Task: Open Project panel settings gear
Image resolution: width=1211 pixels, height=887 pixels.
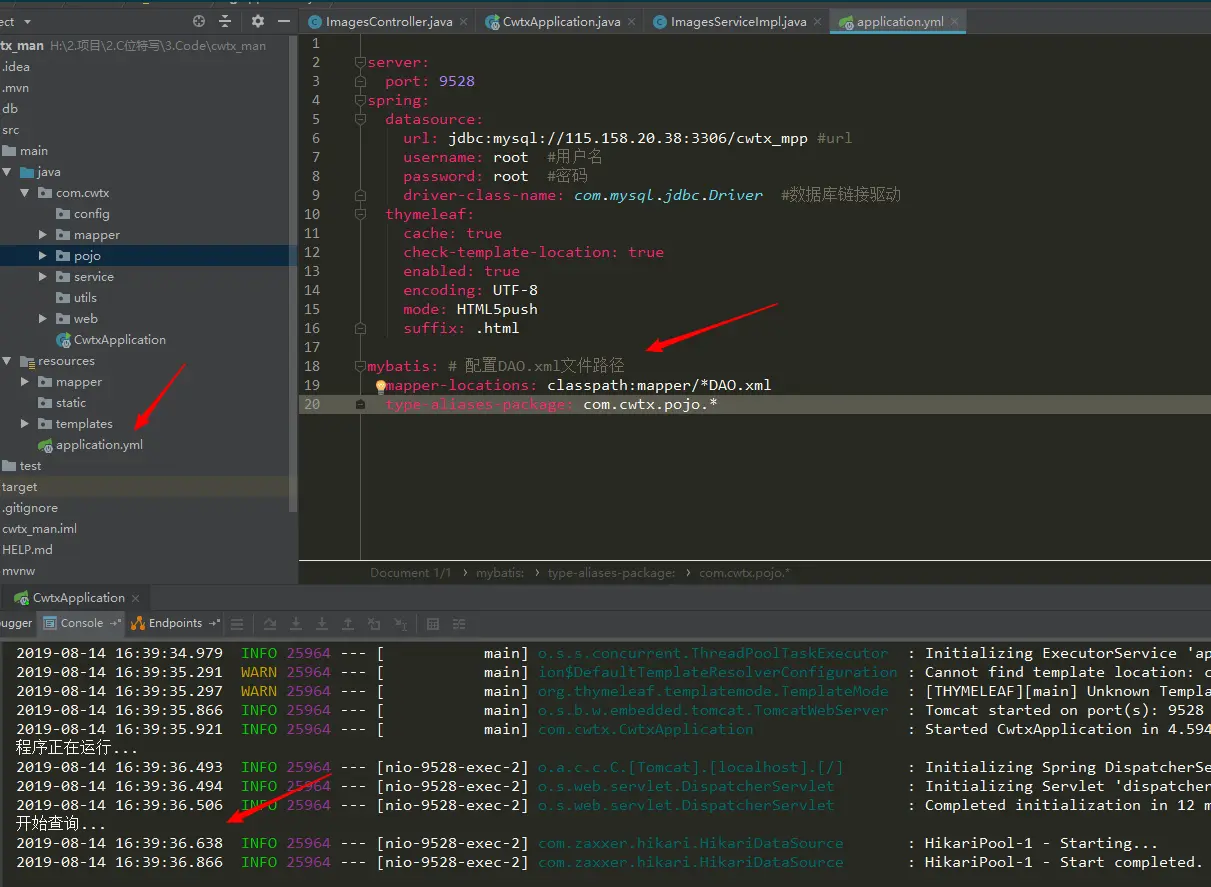Action: [258, 21]
